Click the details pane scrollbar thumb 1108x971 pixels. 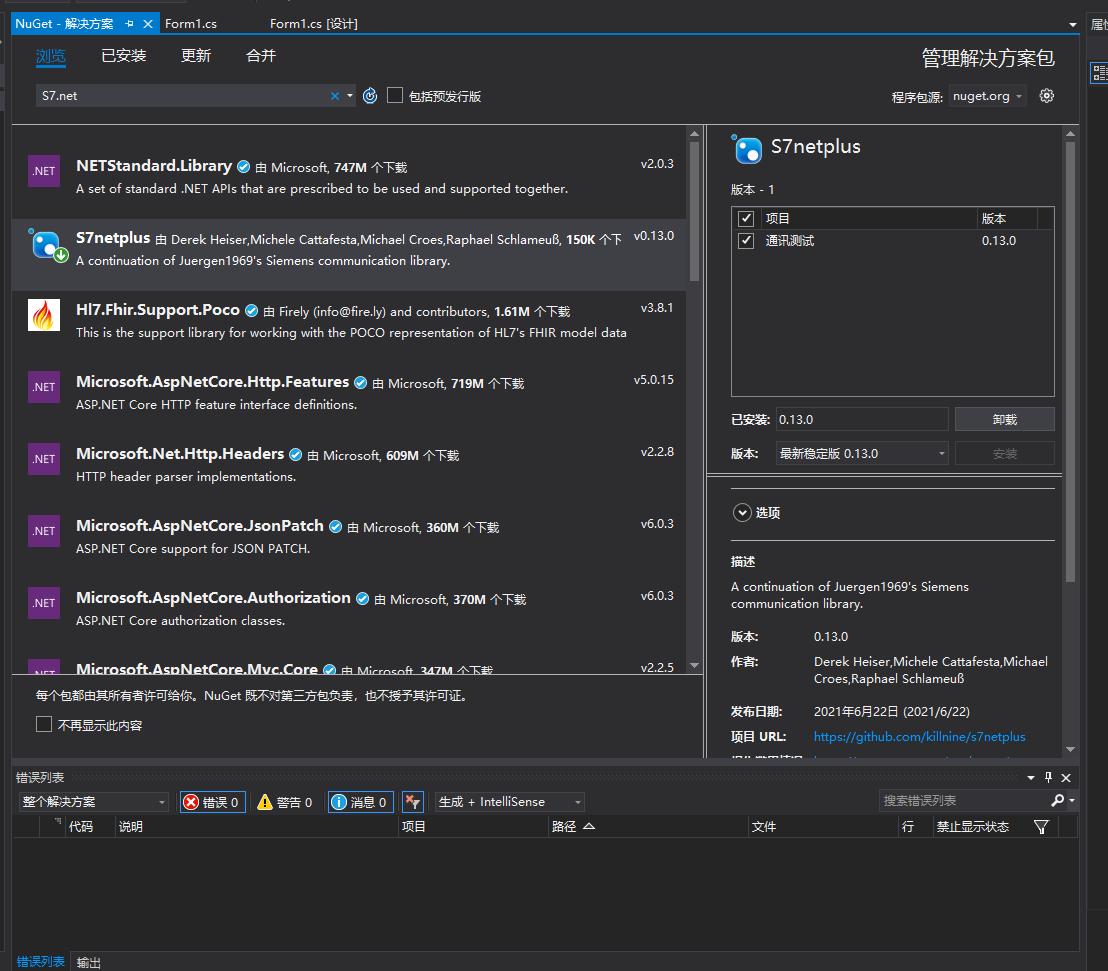pos(1070,362)
